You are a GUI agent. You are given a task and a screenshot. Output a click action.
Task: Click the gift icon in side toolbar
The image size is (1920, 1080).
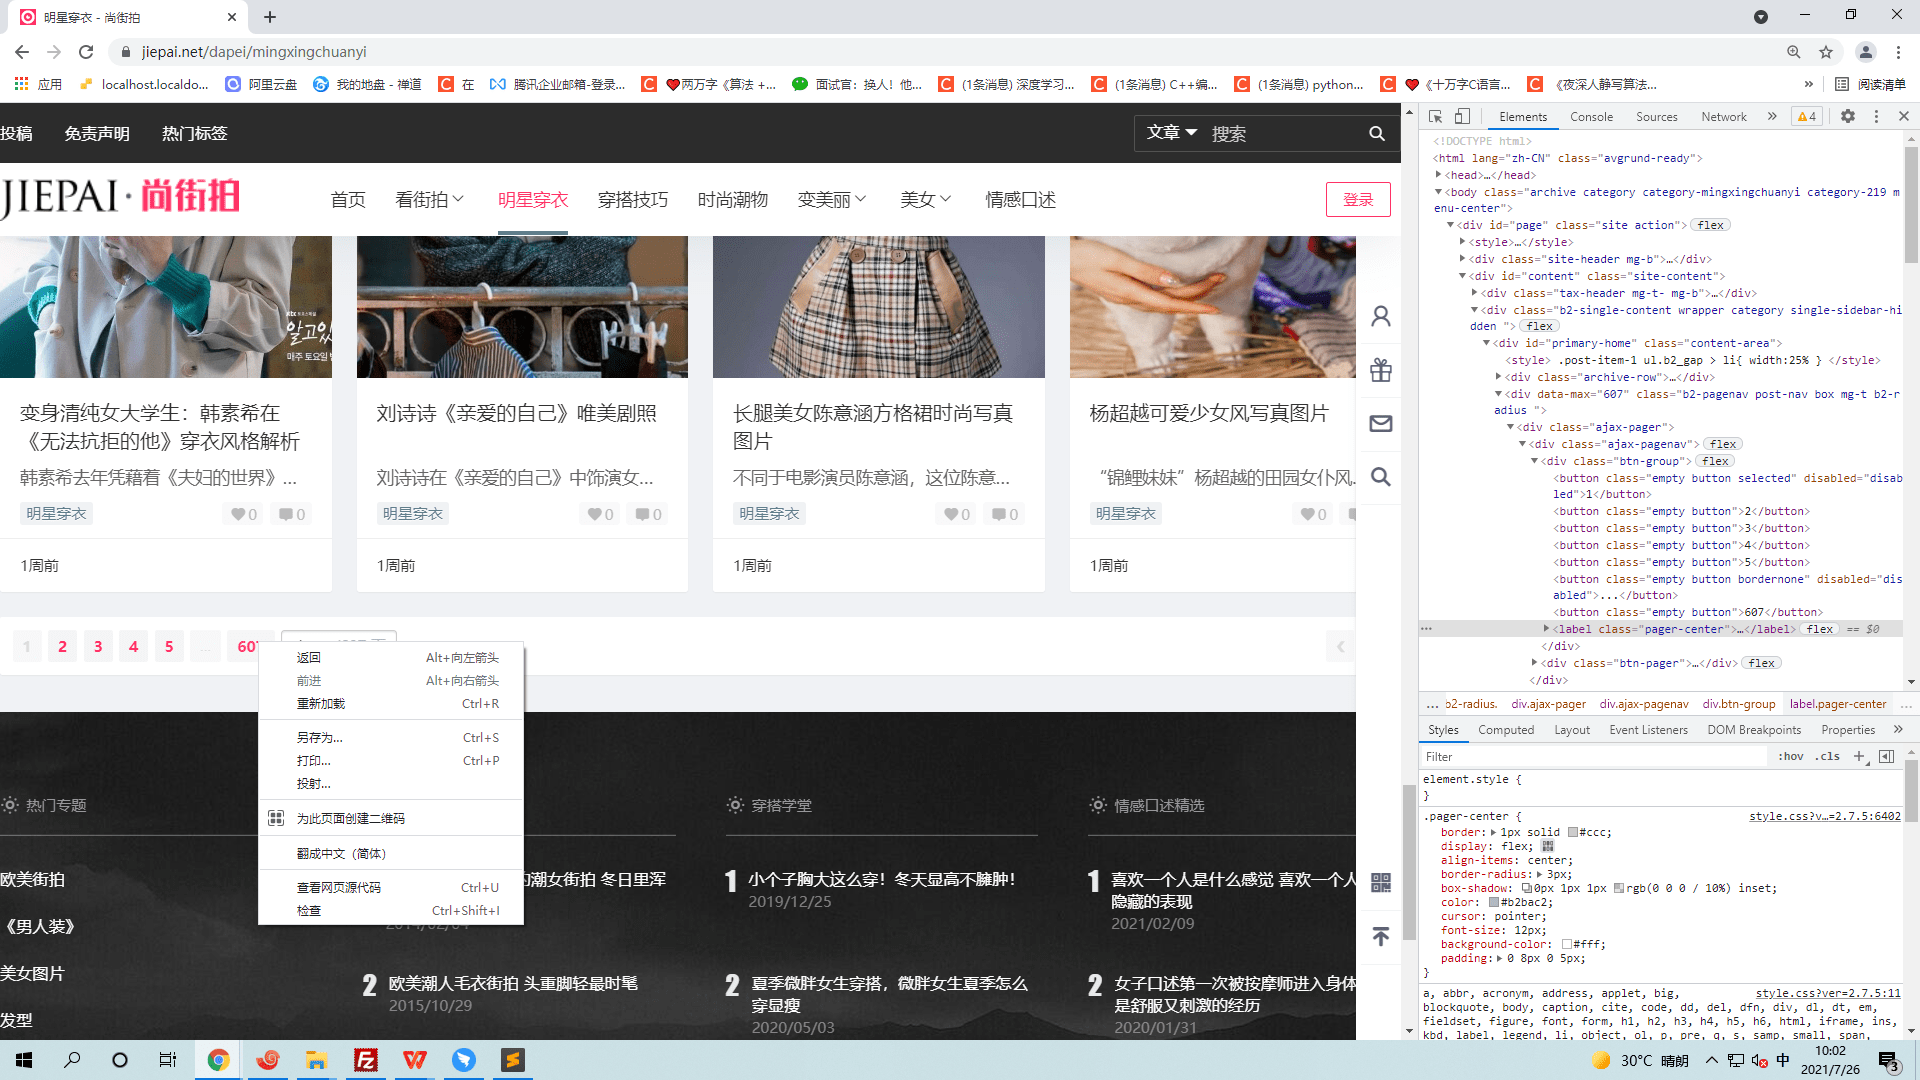[x=1381, y=370]
